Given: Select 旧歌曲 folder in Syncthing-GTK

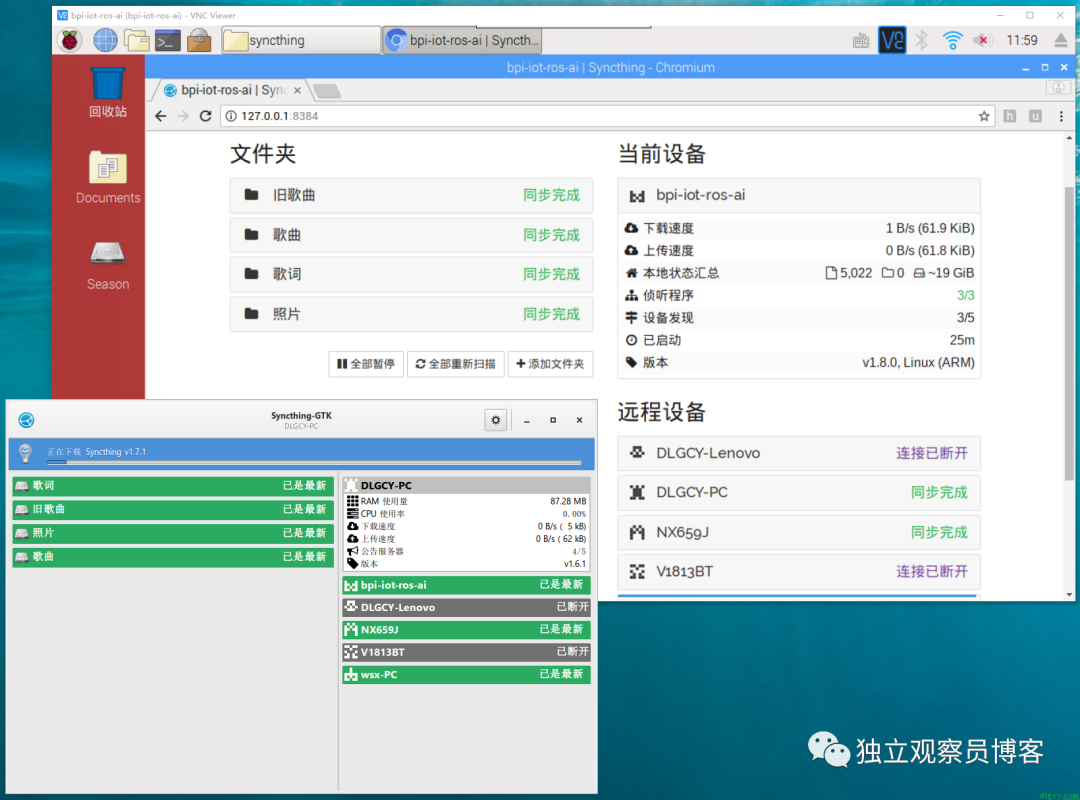Looking at the screenshot, I should [x=173, y=509].
